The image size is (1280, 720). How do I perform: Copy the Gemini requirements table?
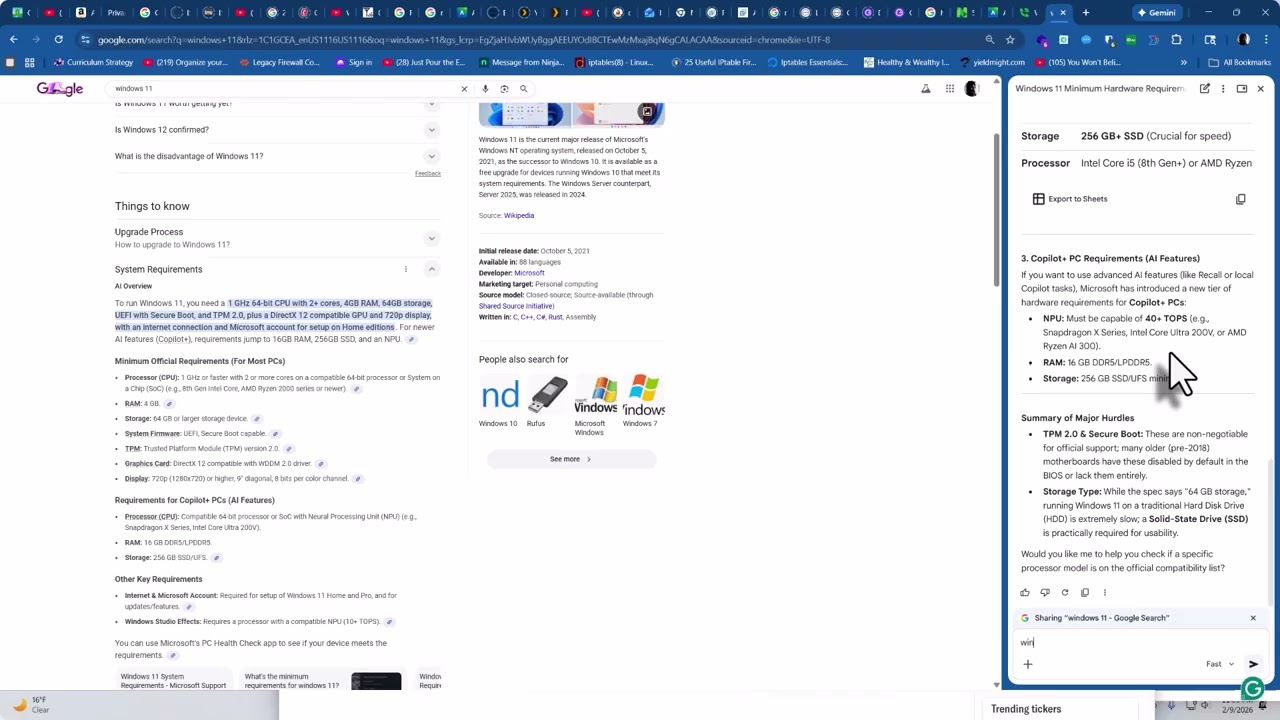click(1241, 199)
